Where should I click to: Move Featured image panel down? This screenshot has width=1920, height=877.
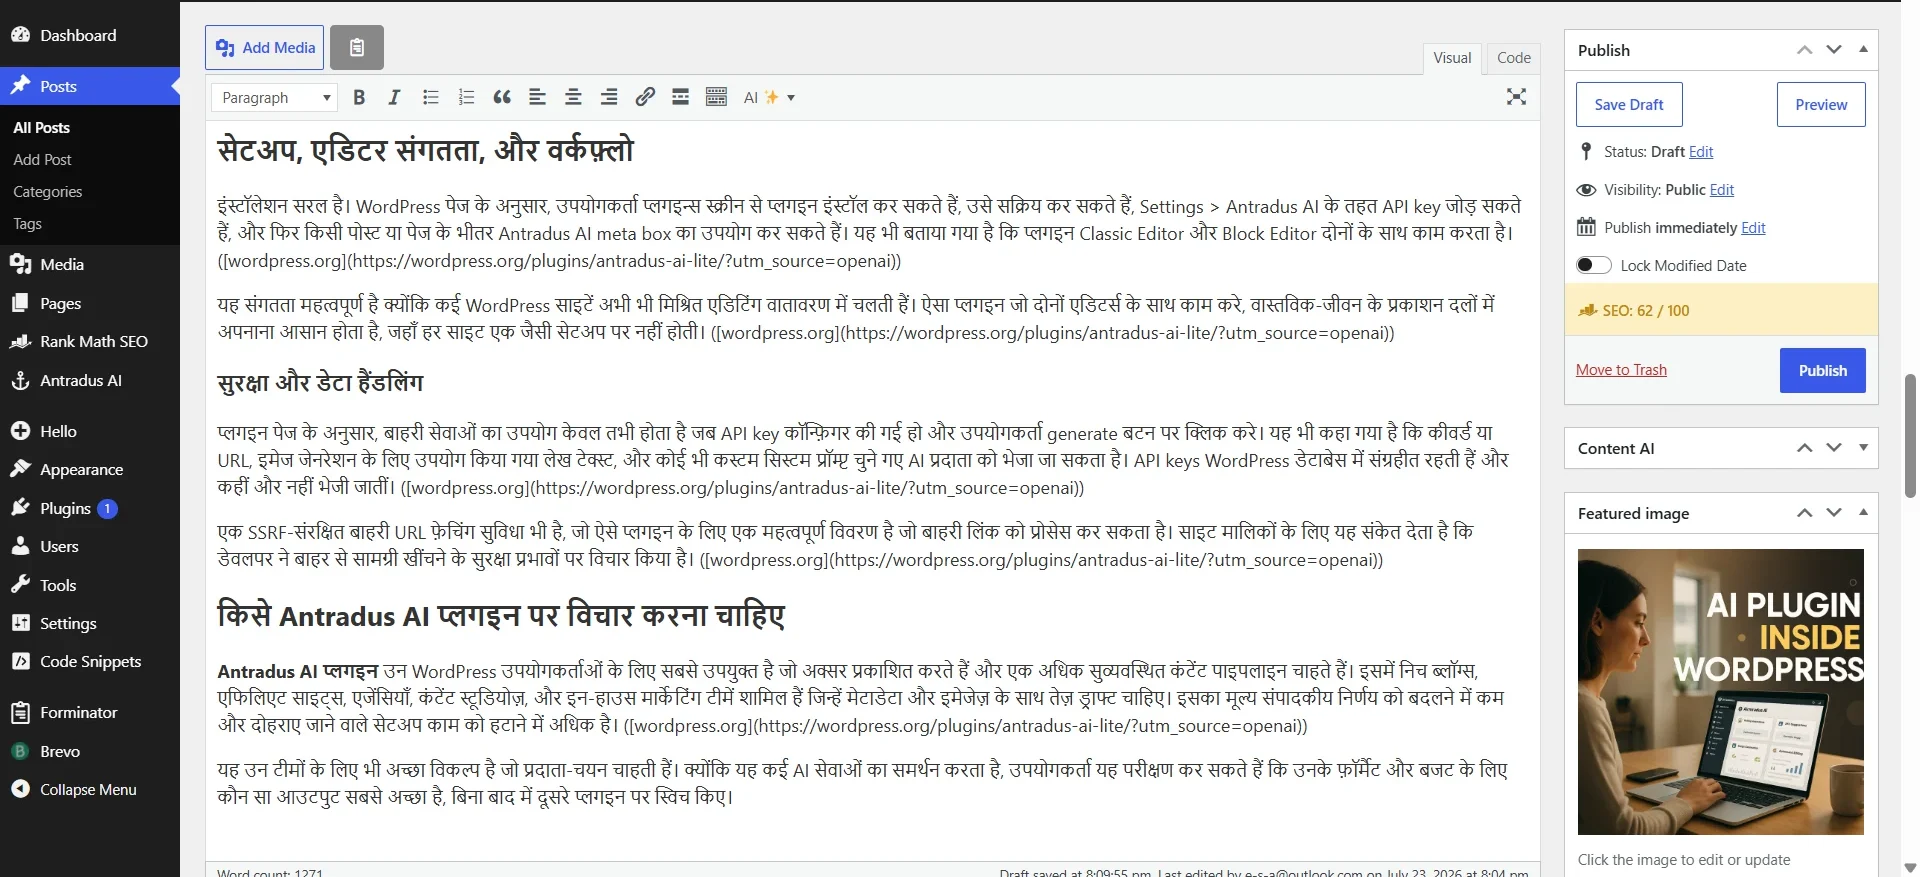1834,513
